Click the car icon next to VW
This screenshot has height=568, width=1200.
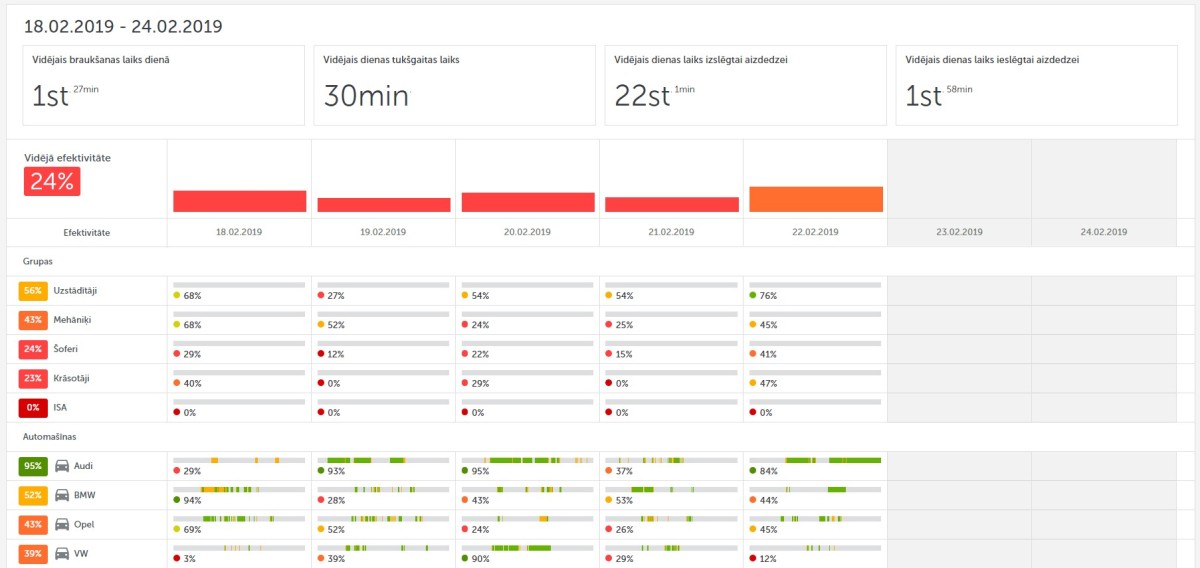coord(61,553)
